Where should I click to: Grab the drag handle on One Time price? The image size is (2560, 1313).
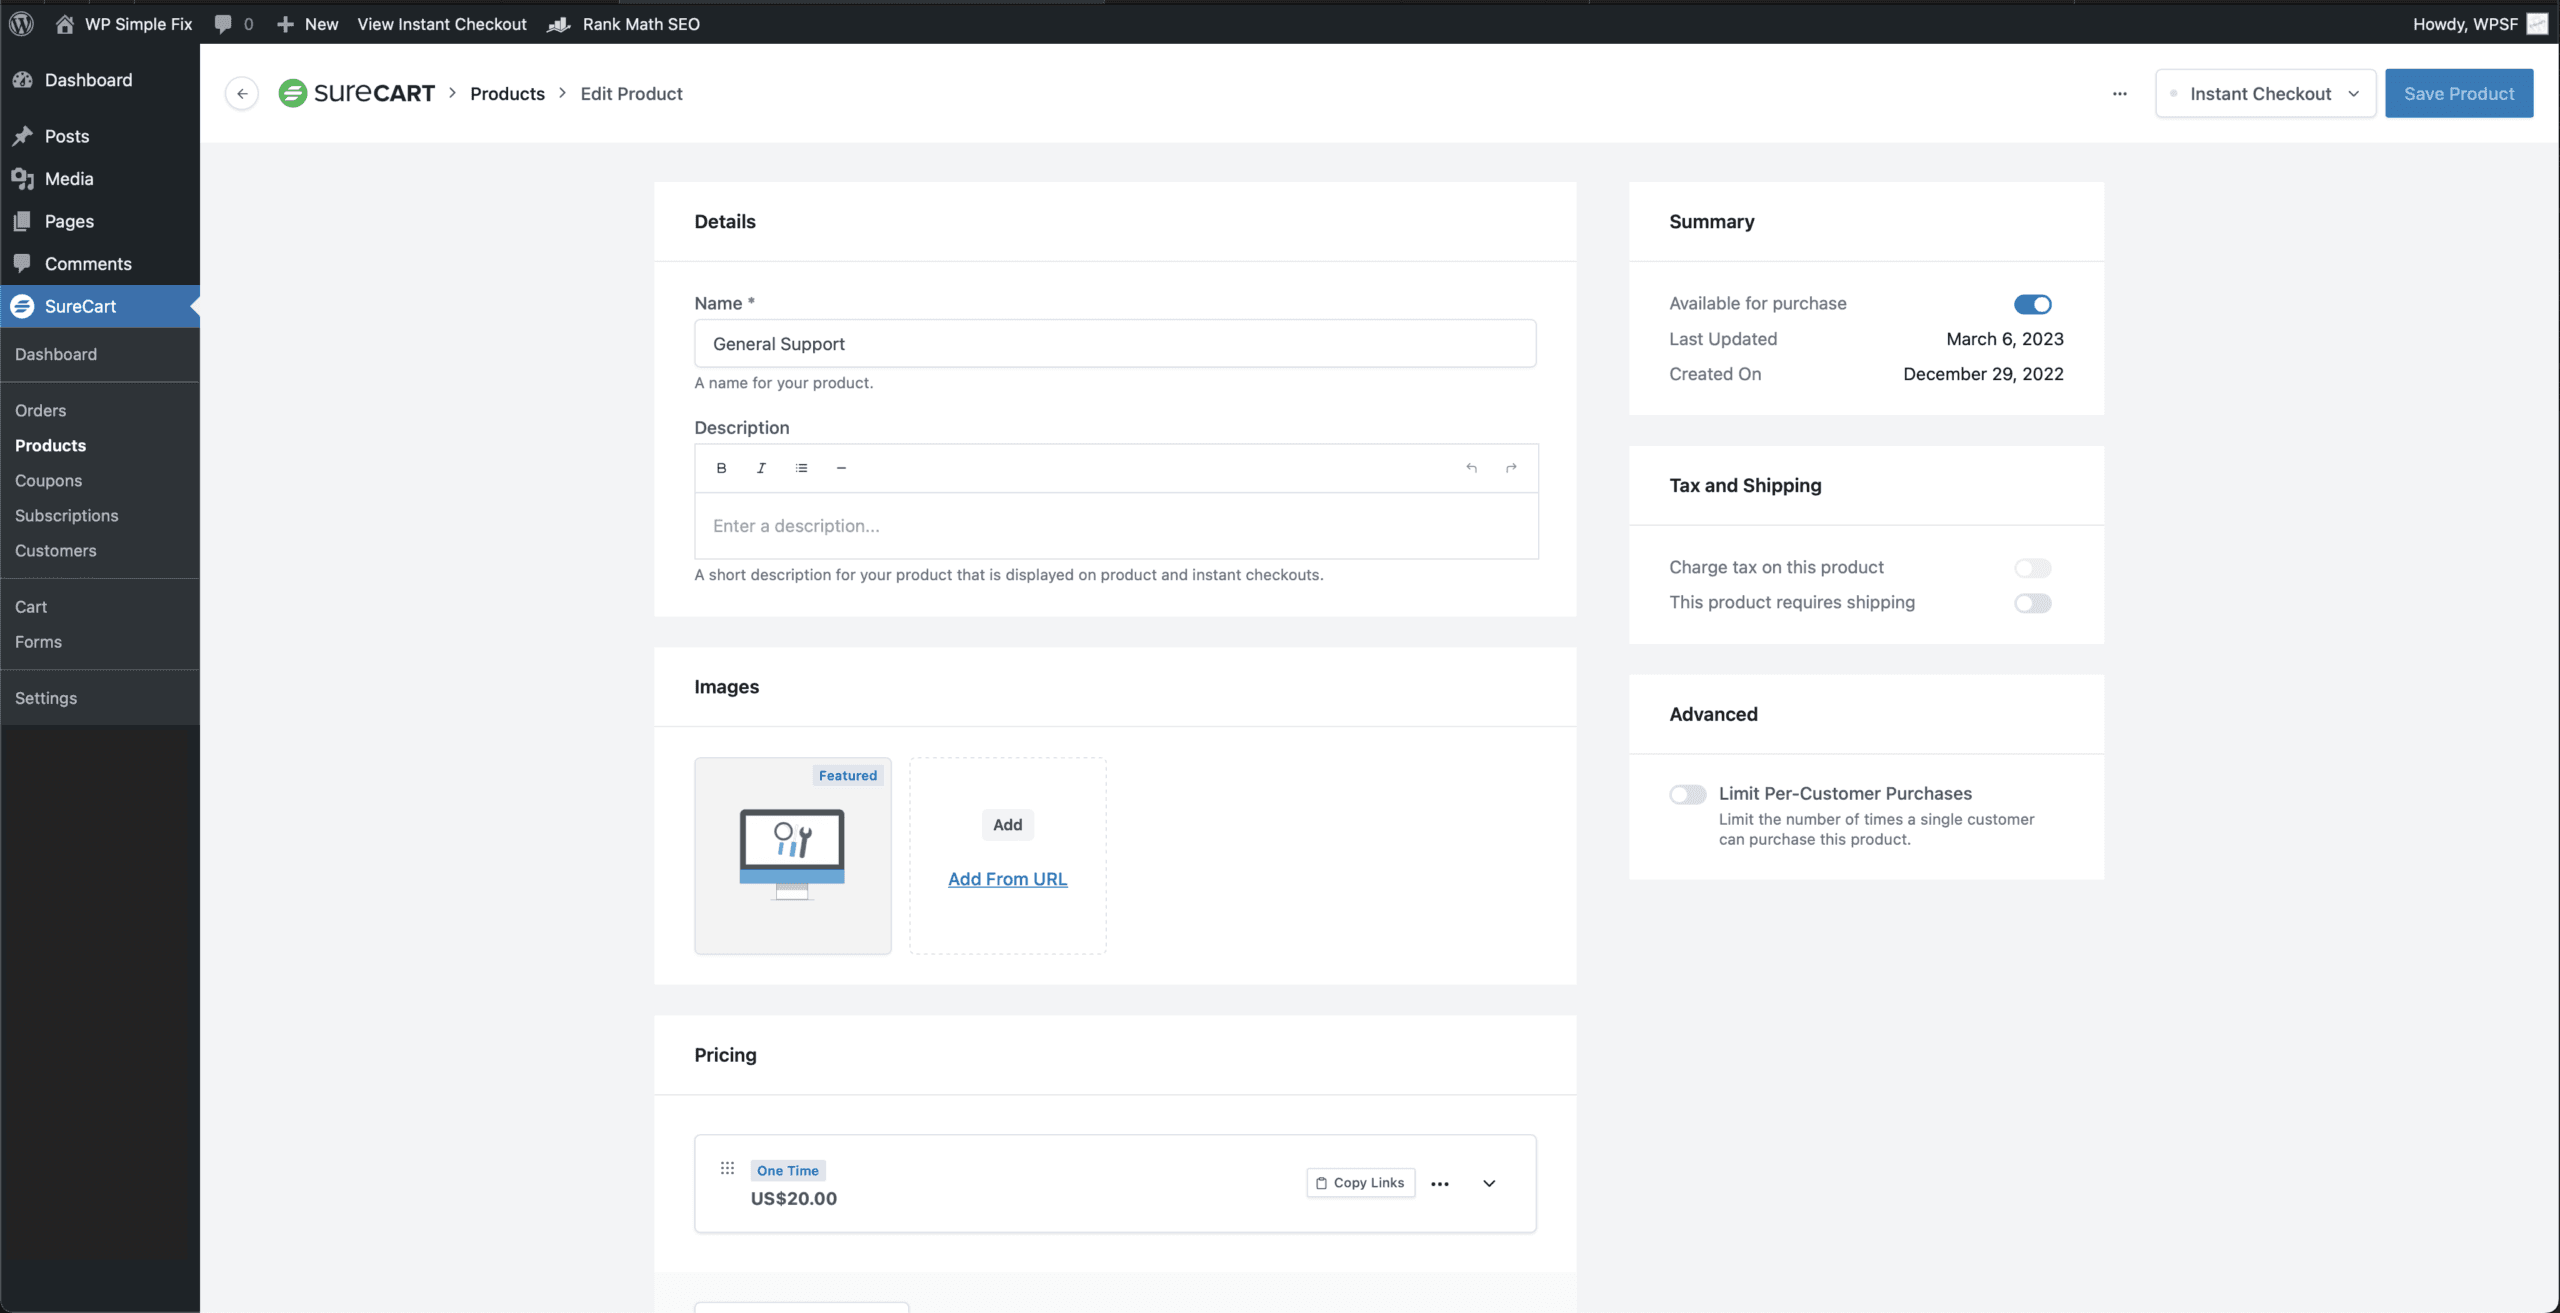[727, 1168]
